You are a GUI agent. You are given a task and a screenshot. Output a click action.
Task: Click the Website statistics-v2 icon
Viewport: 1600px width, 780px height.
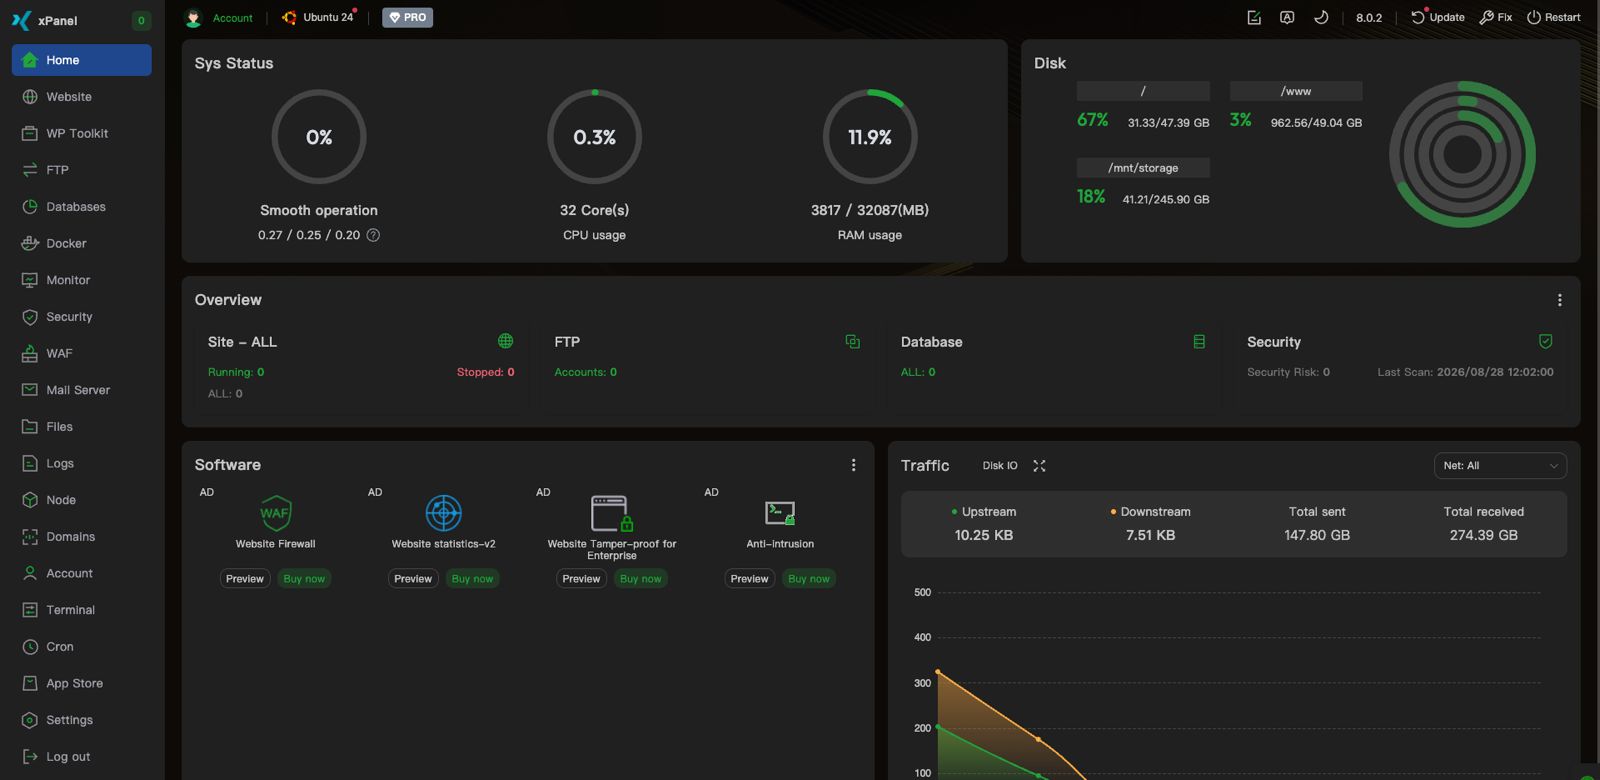pyautogui.click(x=443, y=513)
